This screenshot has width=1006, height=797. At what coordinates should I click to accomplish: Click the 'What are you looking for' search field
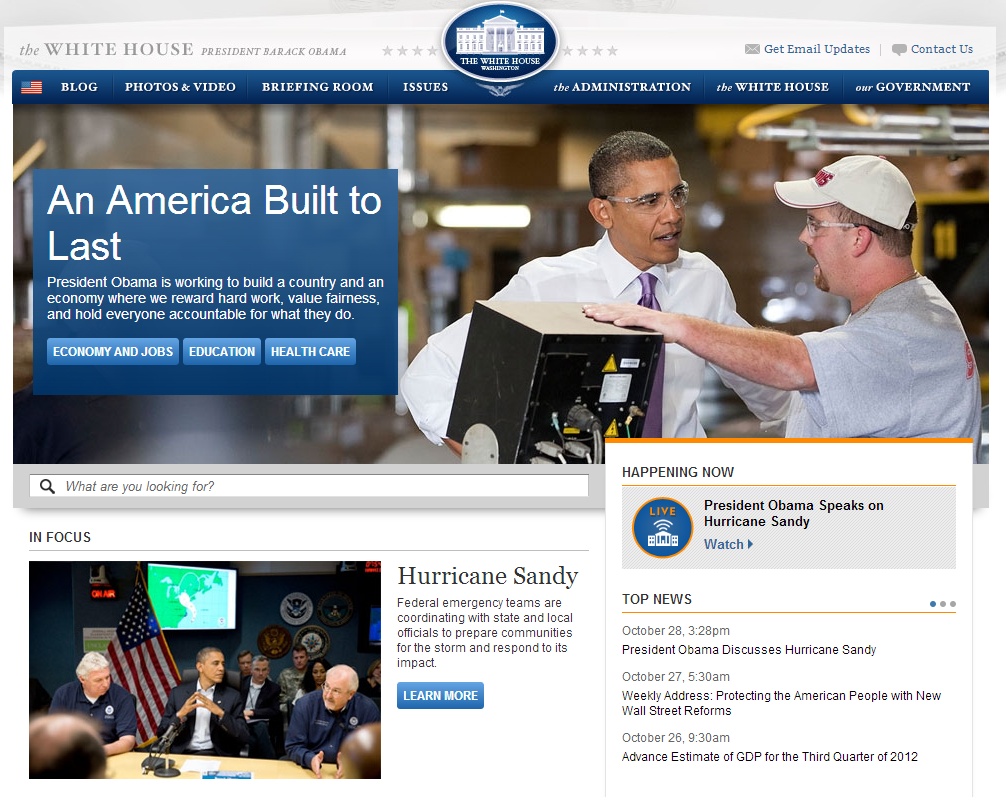point(320,486)
